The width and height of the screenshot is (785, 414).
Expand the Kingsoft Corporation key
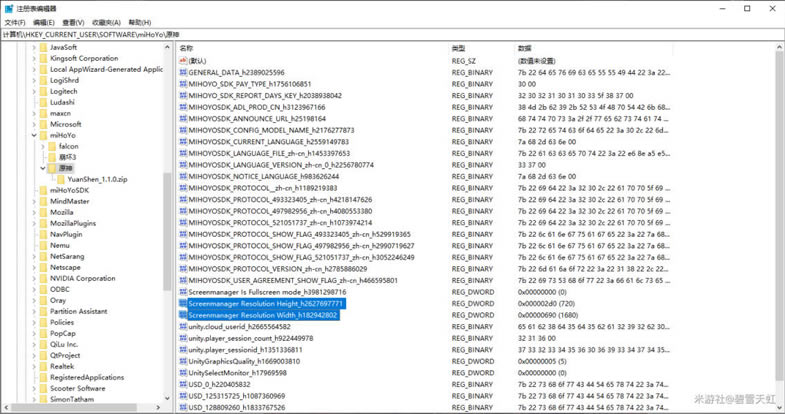pyautogui.click(x=34, y=58)
